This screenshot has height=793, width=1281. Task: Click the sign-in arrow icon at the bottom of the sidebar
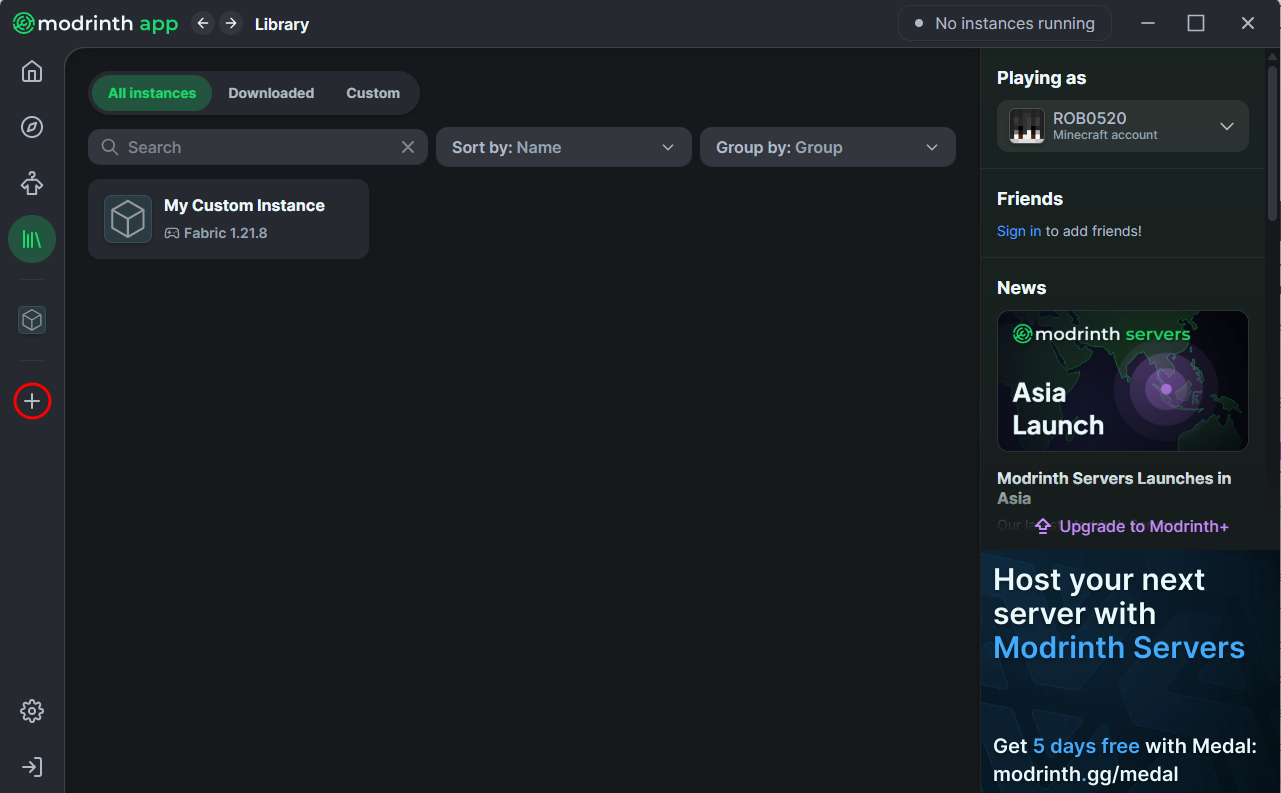[32, 767]
